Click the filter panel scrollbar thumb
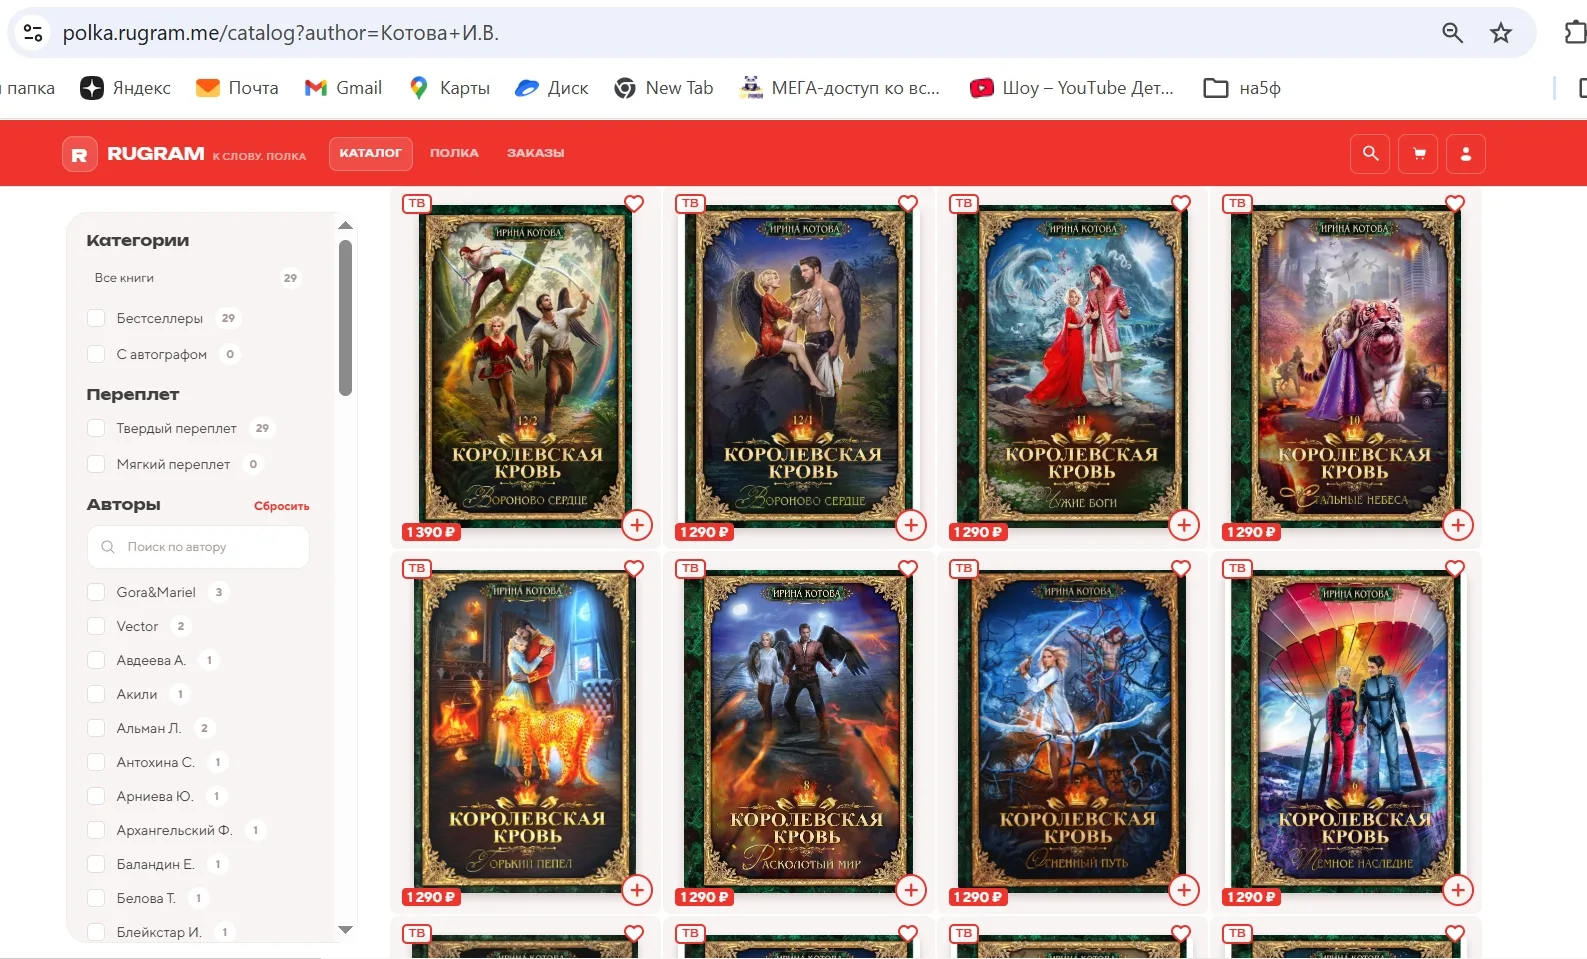This screenshot has height=959, width=1587. [x=345, y=318]
